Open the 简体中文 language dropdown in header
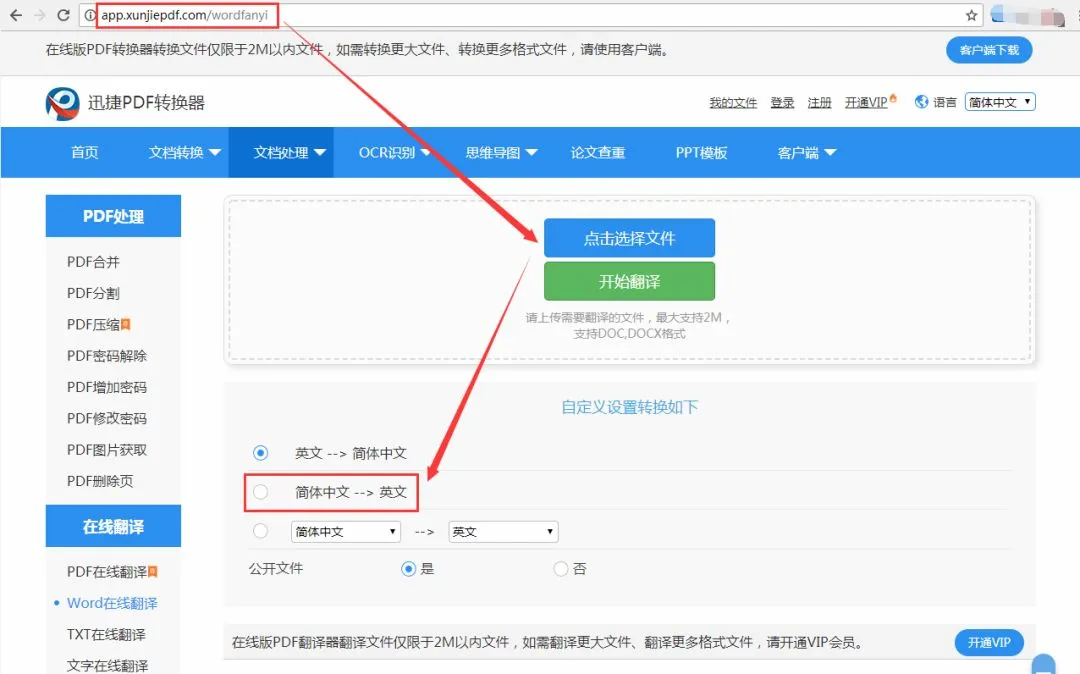 tap(1000, 102)
